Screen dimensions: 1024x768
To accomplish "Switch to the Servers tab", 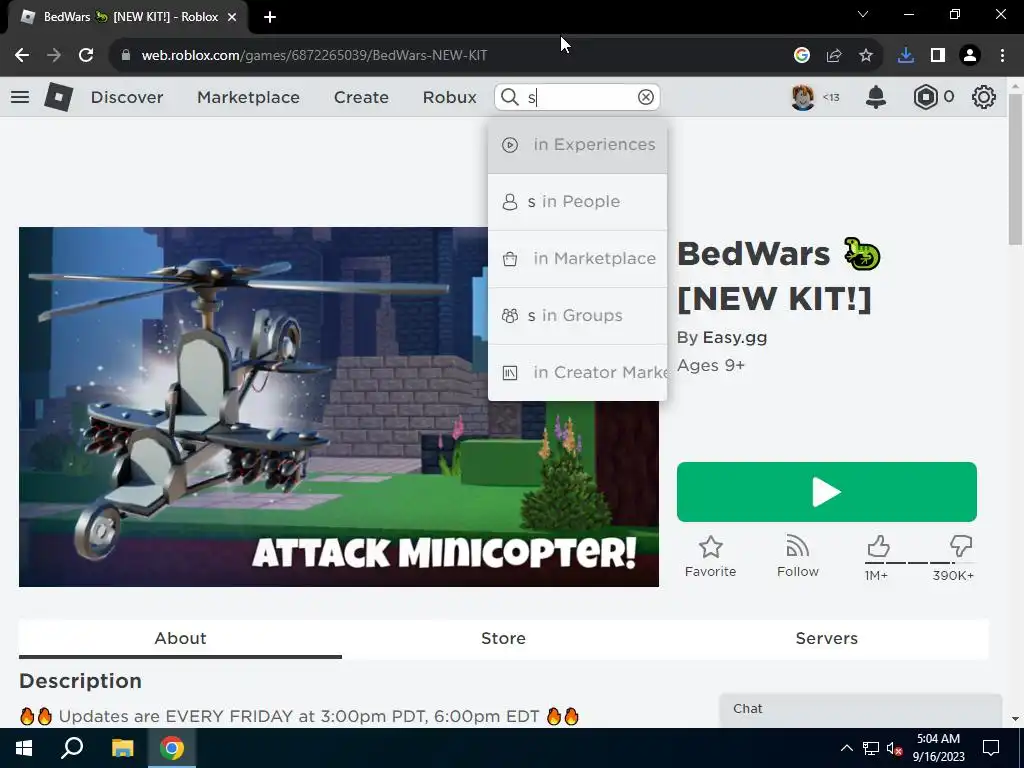I will [x=826, y=639].
